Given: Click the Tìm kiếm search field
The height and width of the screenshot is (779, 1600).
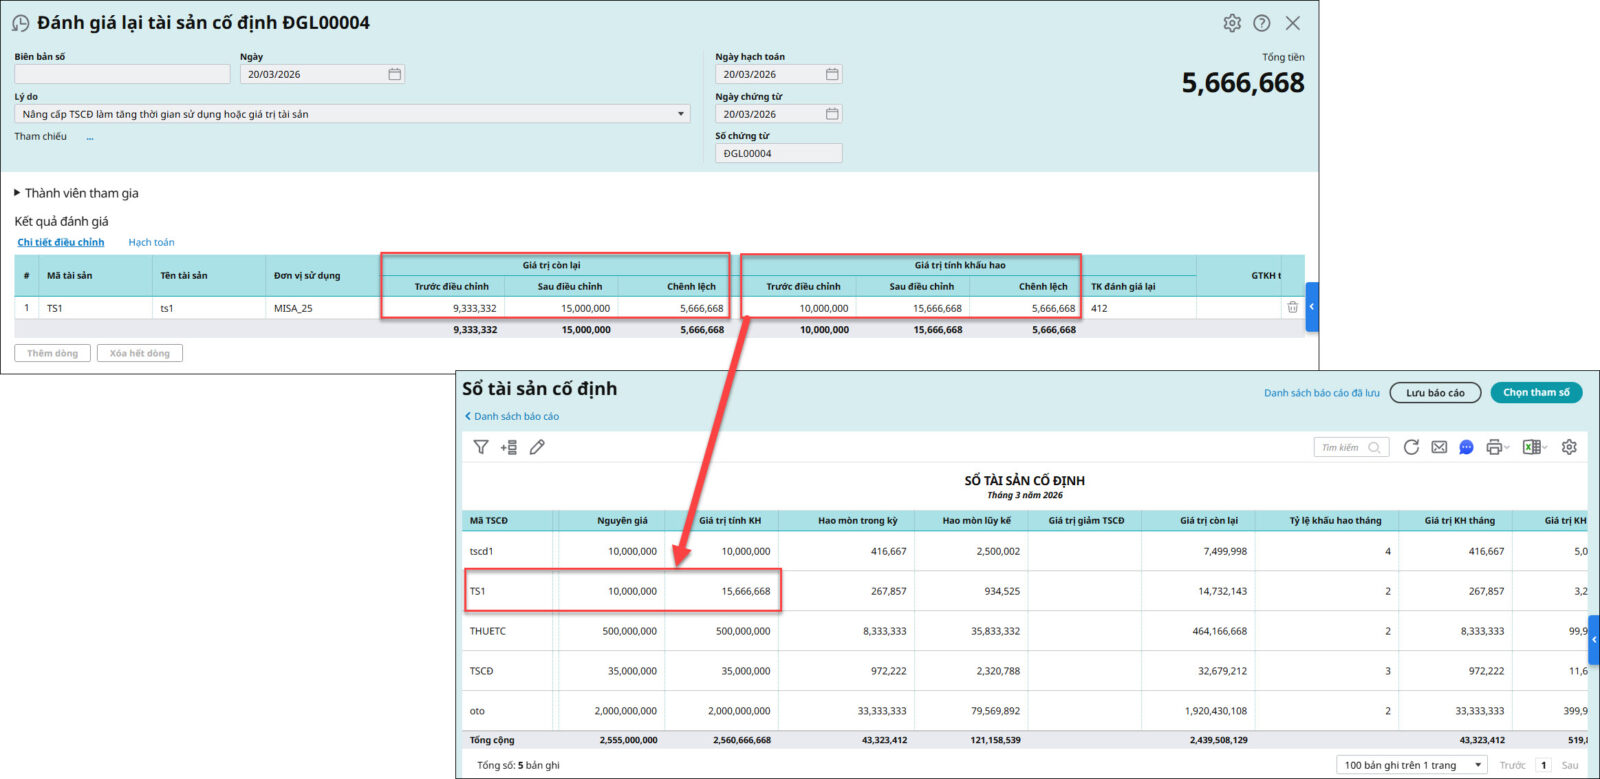Looking at the screenshot, I should pos(1342,447).
